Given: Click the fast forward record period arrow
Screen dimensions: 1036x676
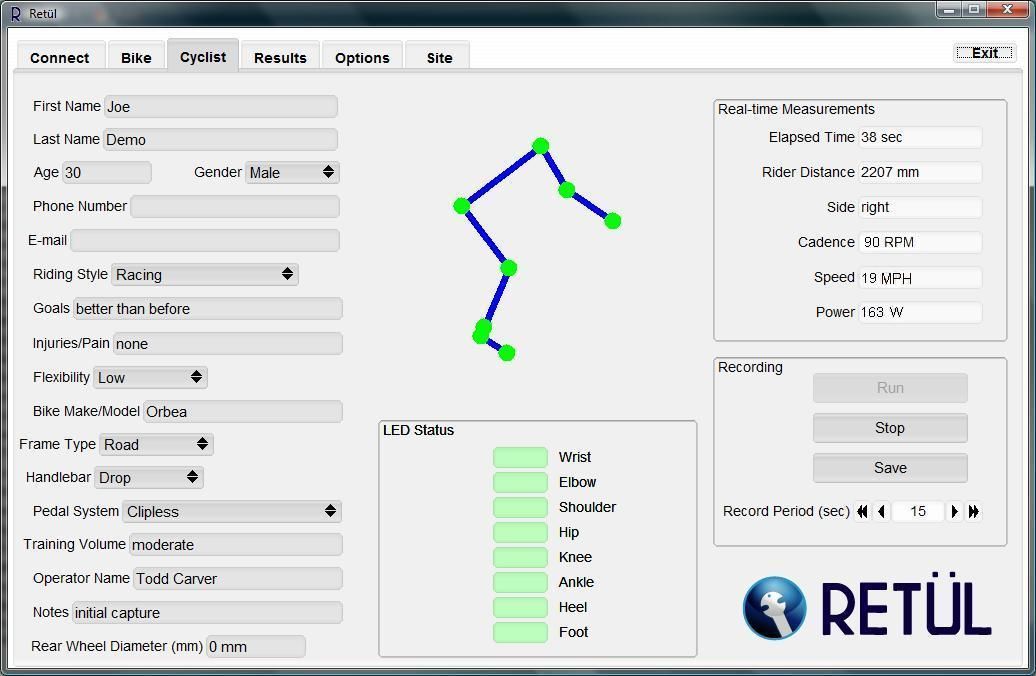Looking at the screenshot, I should (x=974, y=511).
